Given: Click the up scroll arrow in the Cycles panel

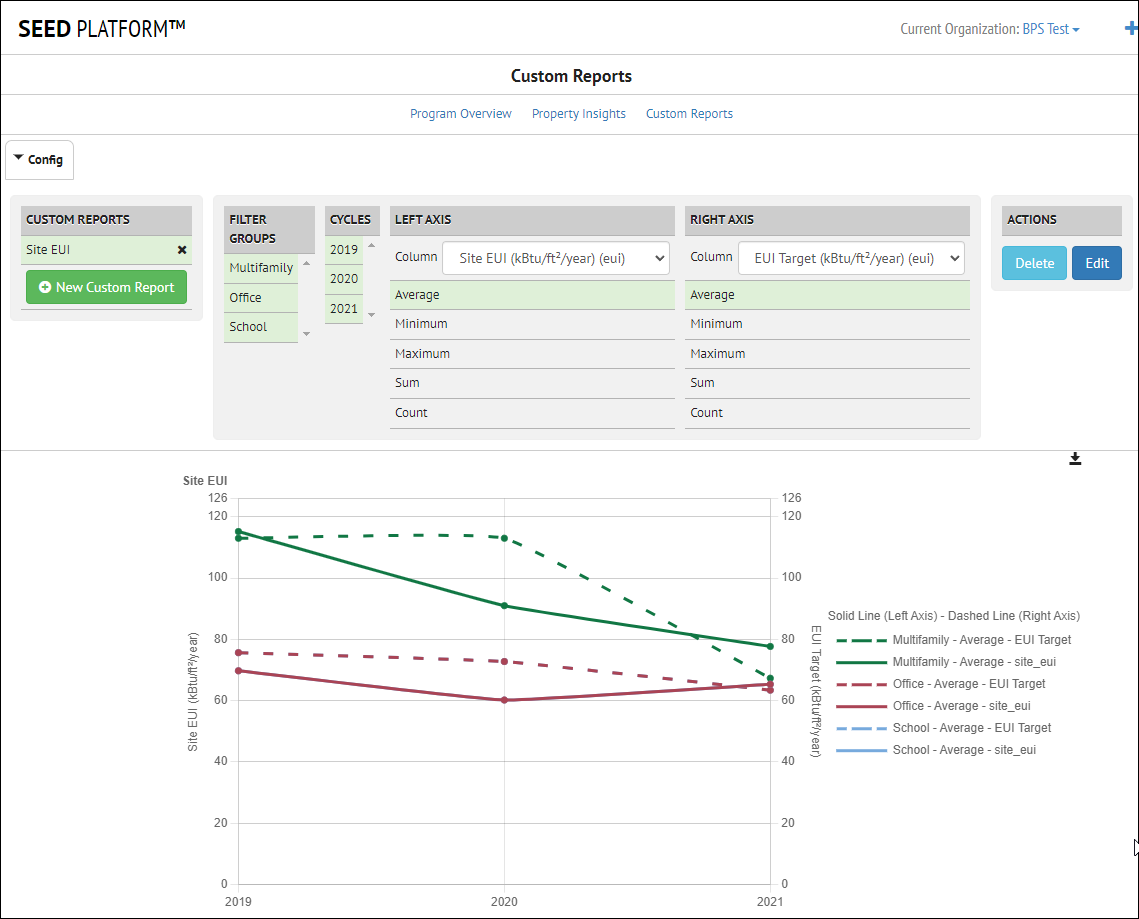Looking at the screenshot, I should point(371,247).
